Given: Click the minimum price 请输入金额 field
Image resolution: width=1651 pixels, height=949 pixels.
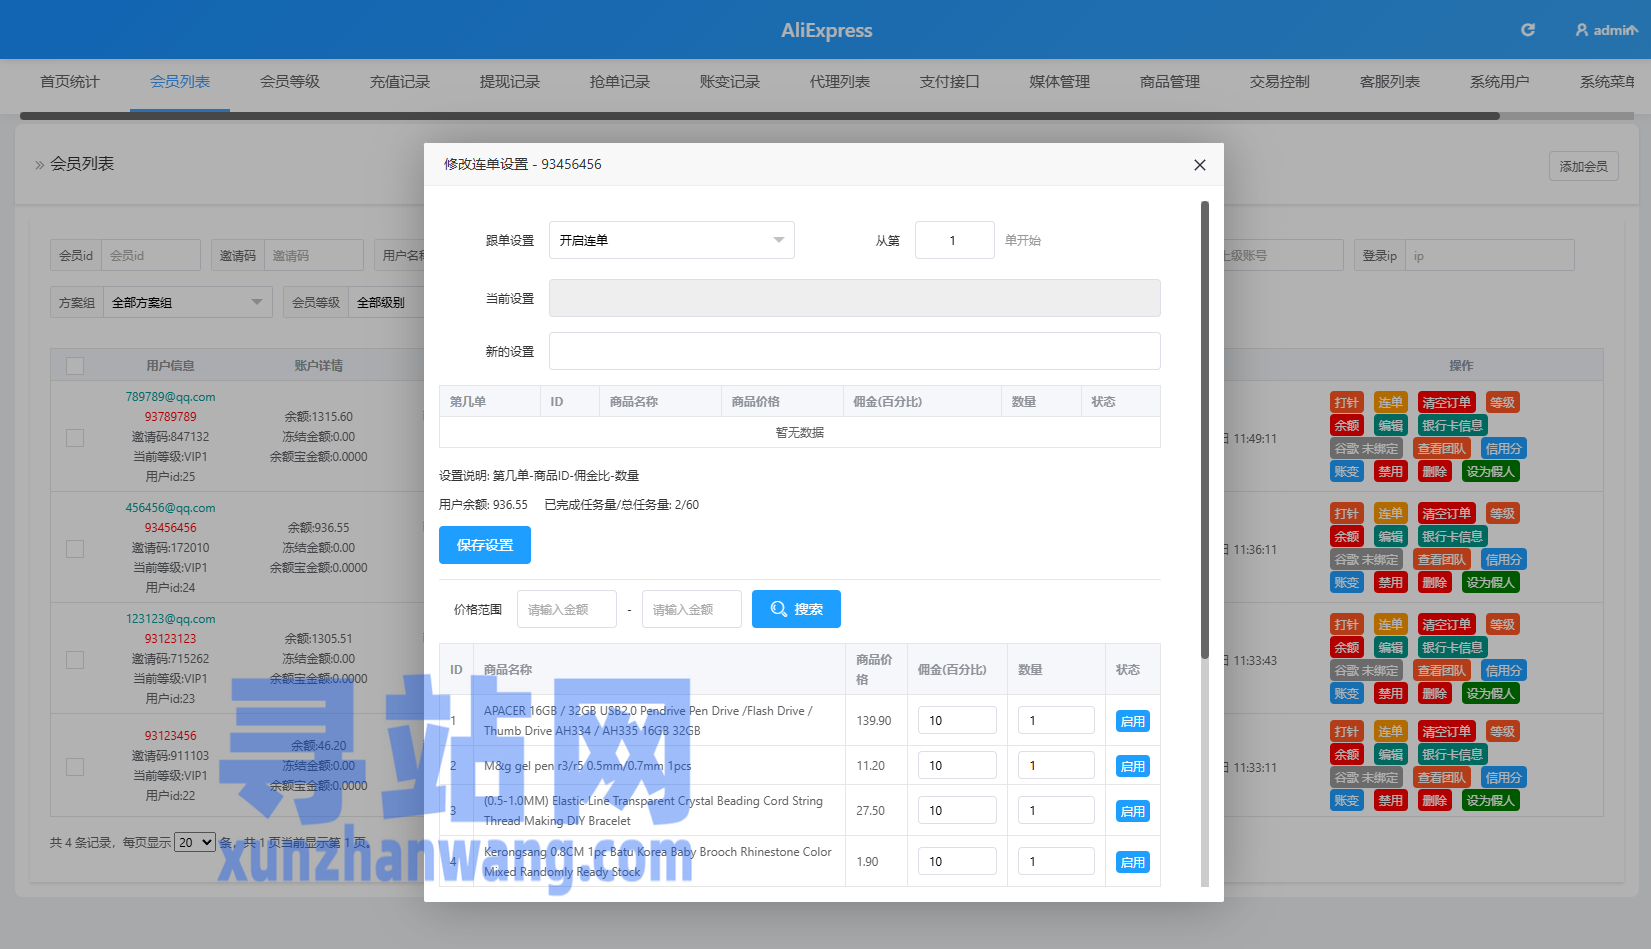Looking at the screenshot, I should [567, 609].
